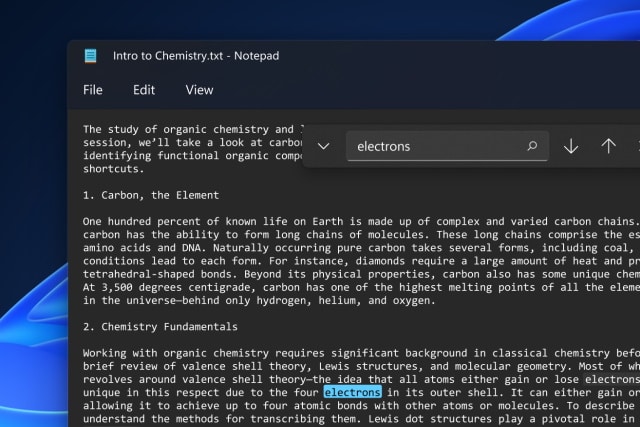This screenshot has width=640, height=427.
Task: Go to previous match with up arrow
Action: tap(608, 146)
